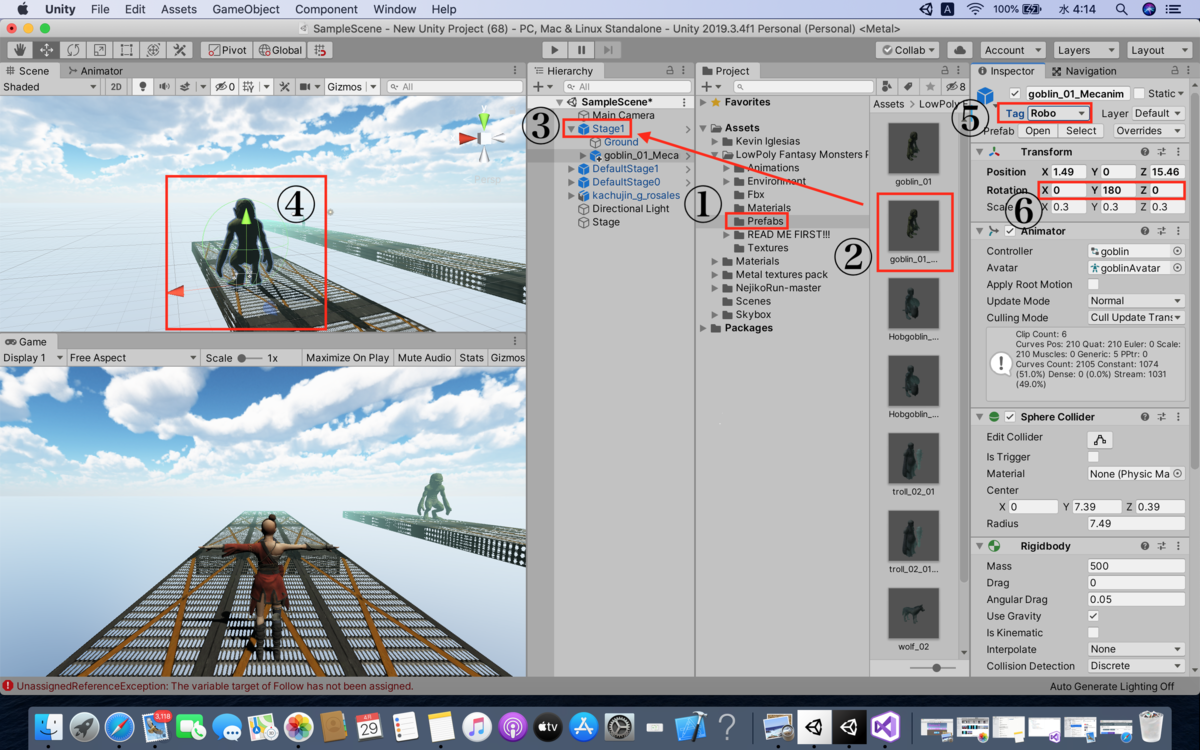Collapse the Transform component foldout

(979, 152)
